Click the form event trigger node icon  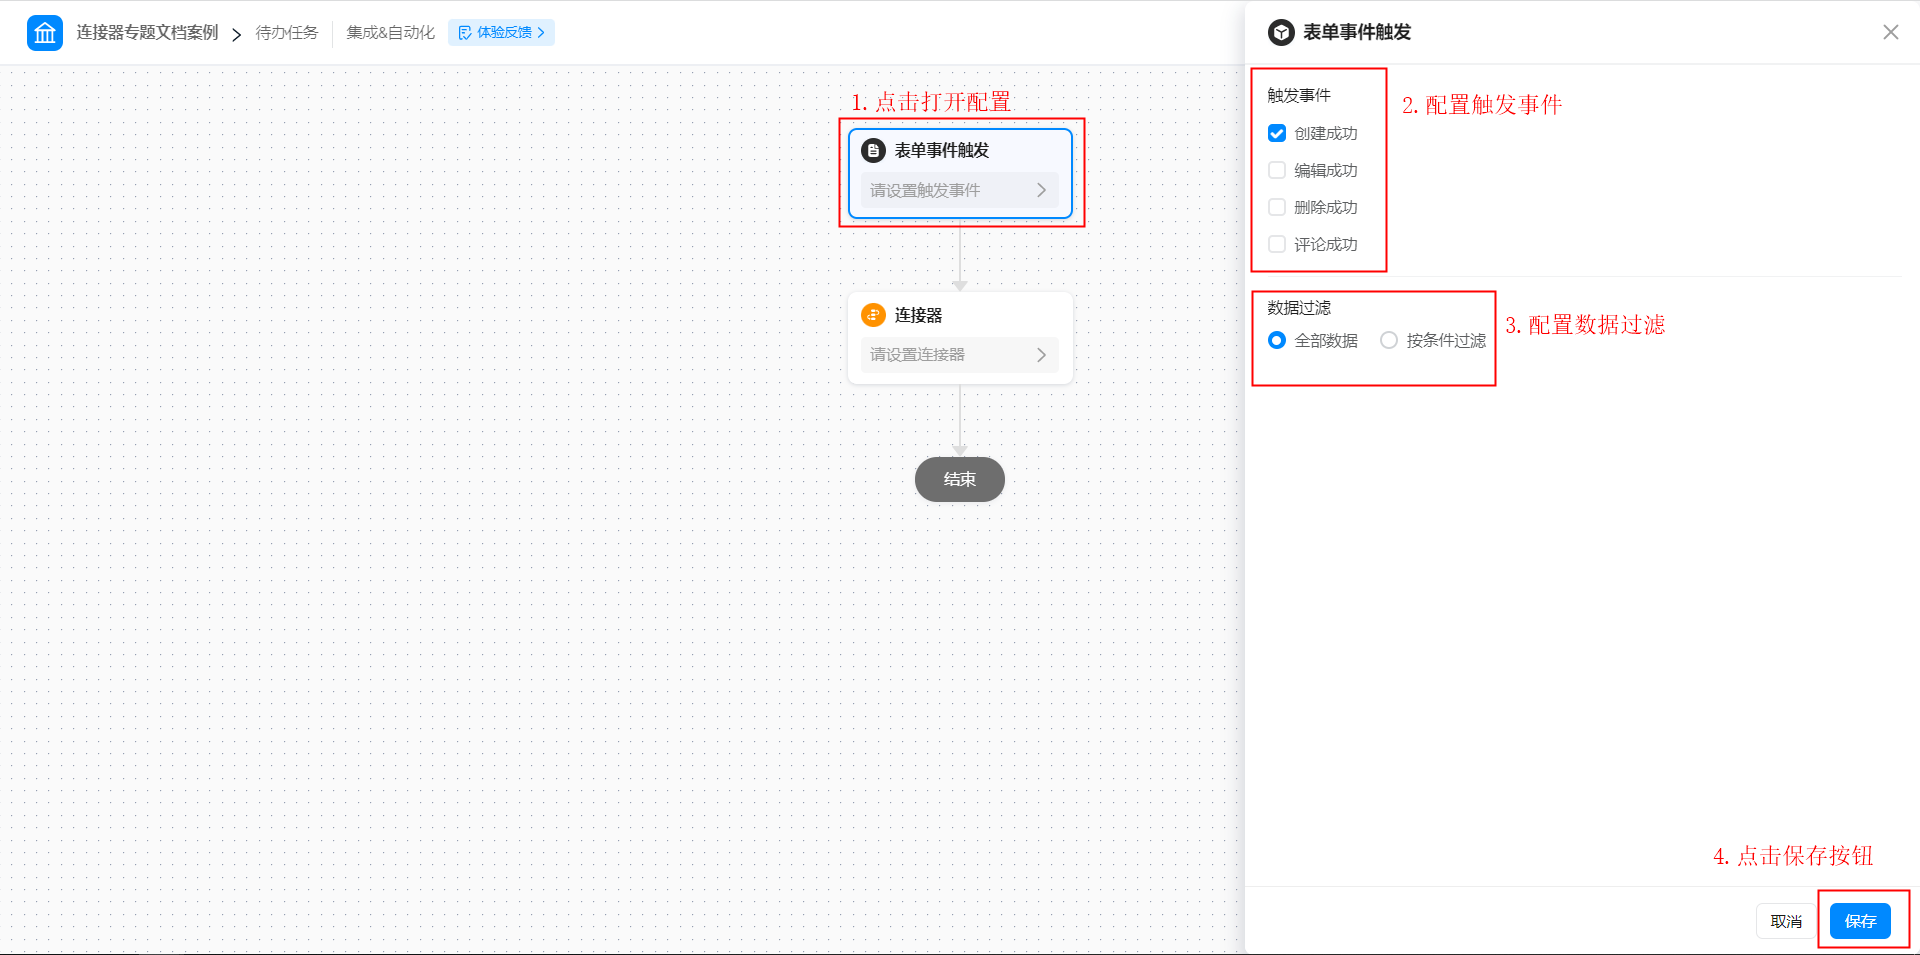coord(873,151)
